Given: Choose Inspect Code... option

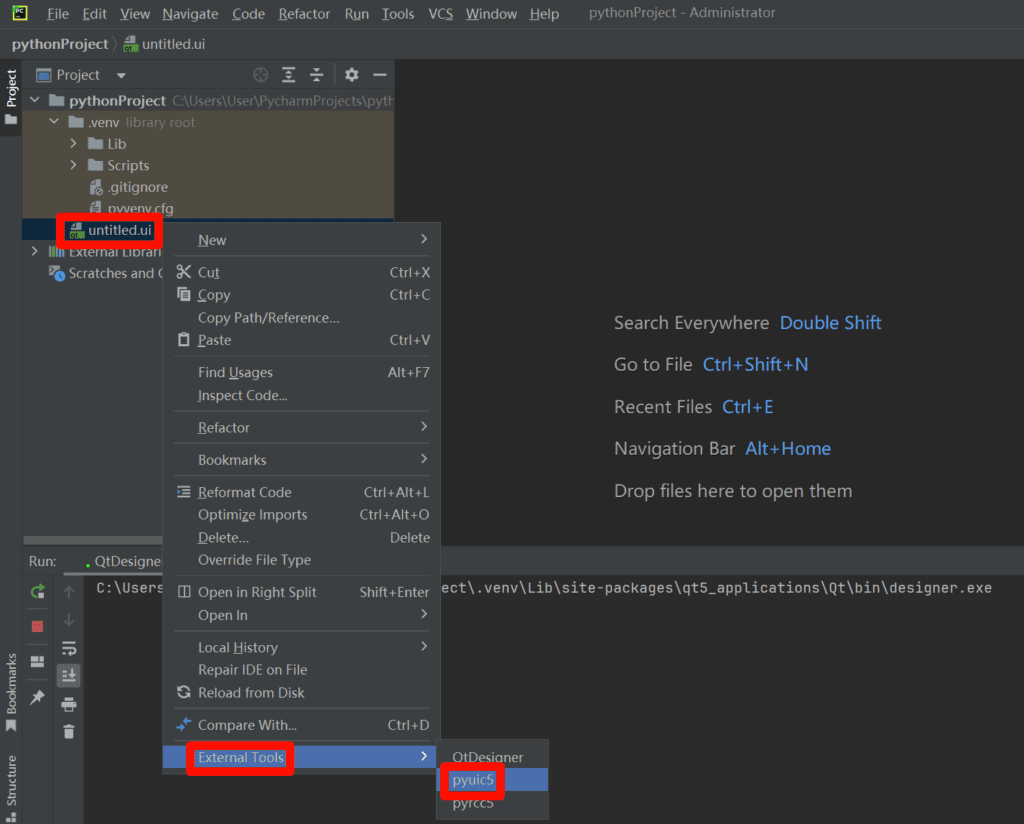Looking at the screenshot, I should click(x=301, y=395).
